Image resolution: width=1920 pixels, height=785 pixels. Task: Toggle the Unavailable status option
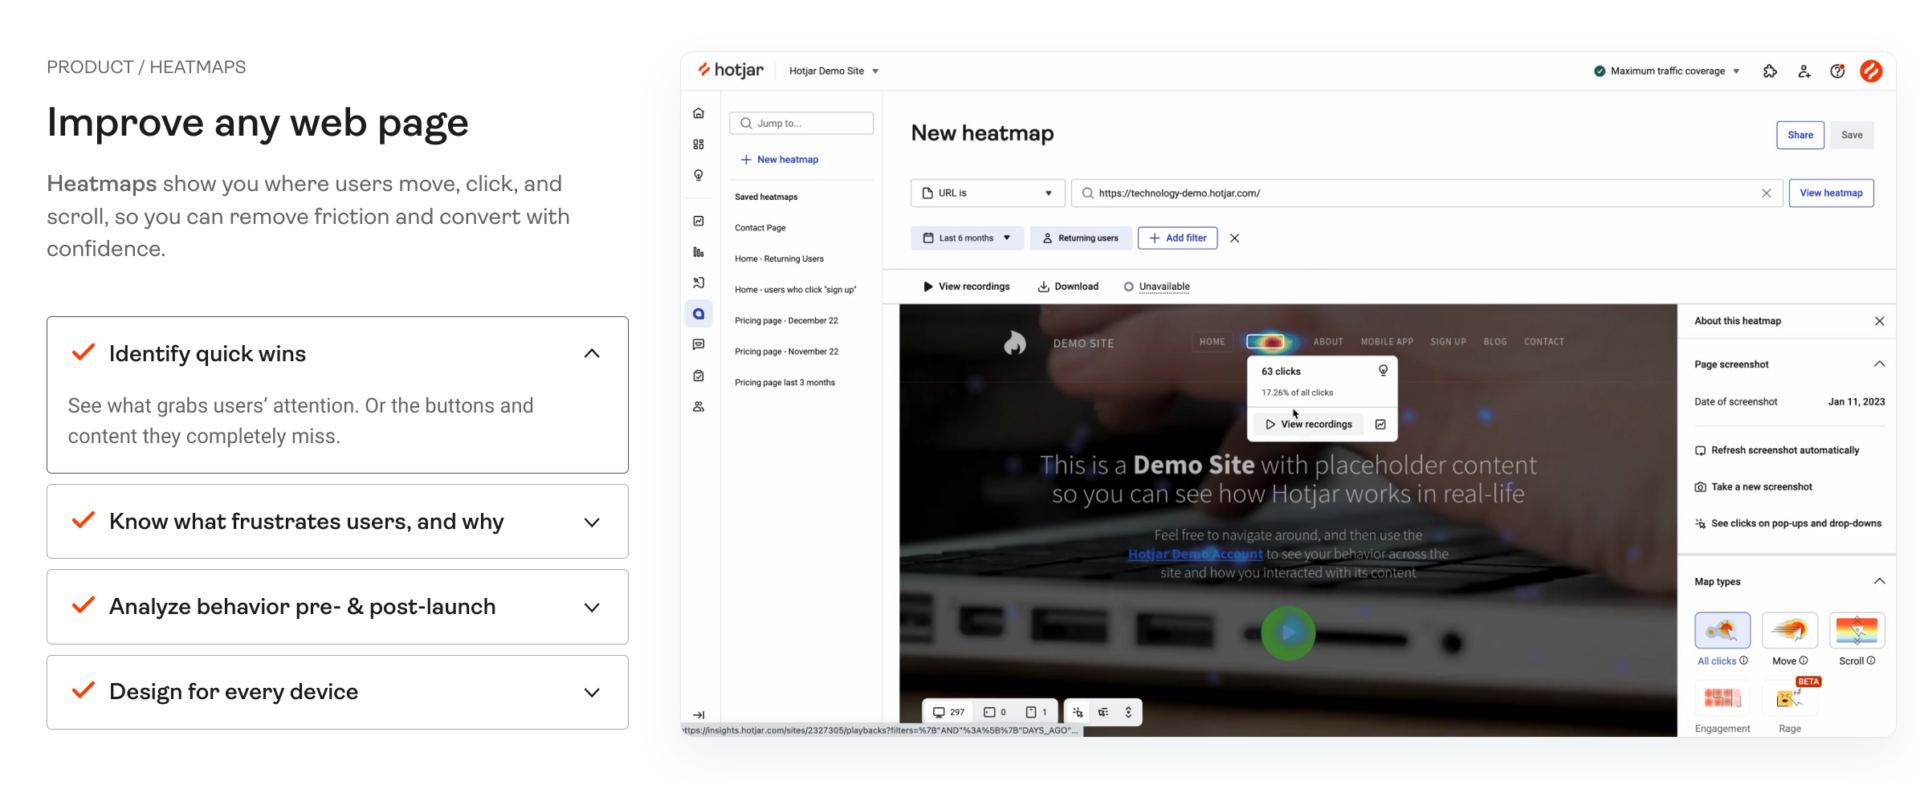1156,286
